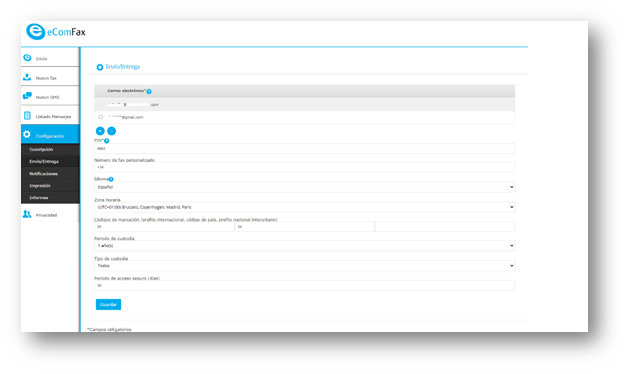Screen dimensions: 630x374
Task: Click the Número de fax personalizado field
Action: coord(304,167)
